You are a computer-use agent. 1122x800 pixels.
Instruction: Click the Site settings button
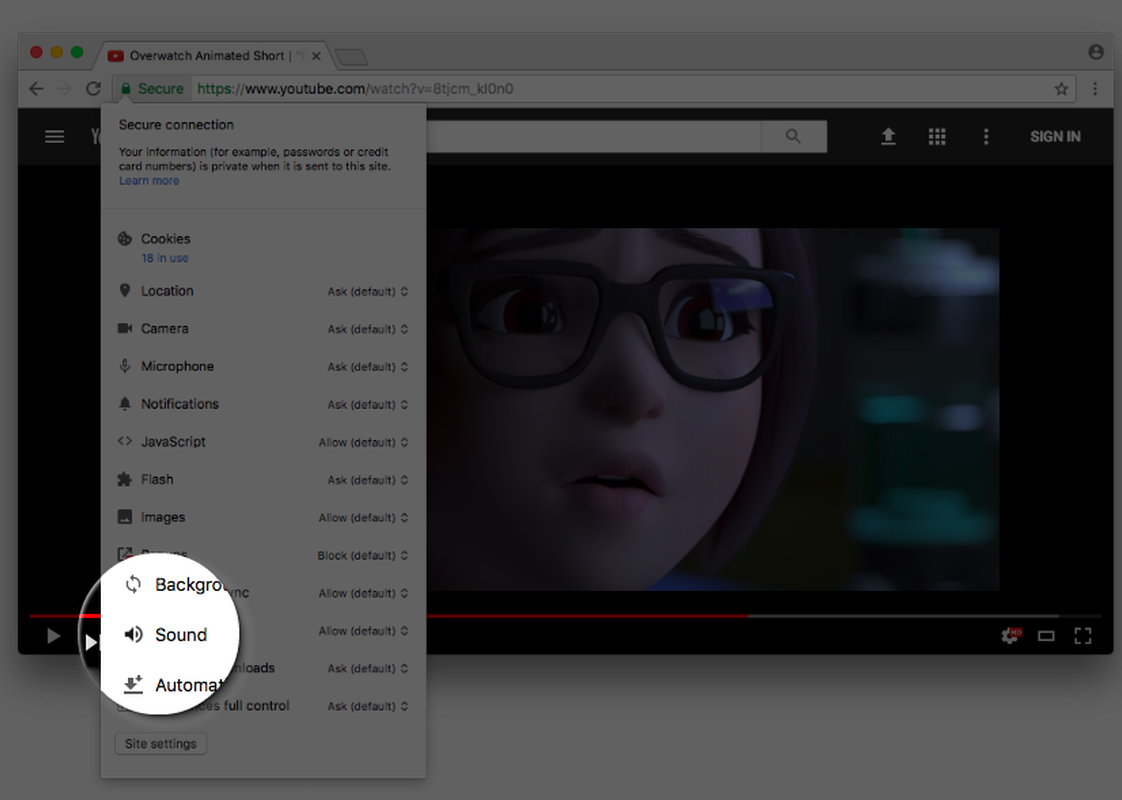click(161, 744)
